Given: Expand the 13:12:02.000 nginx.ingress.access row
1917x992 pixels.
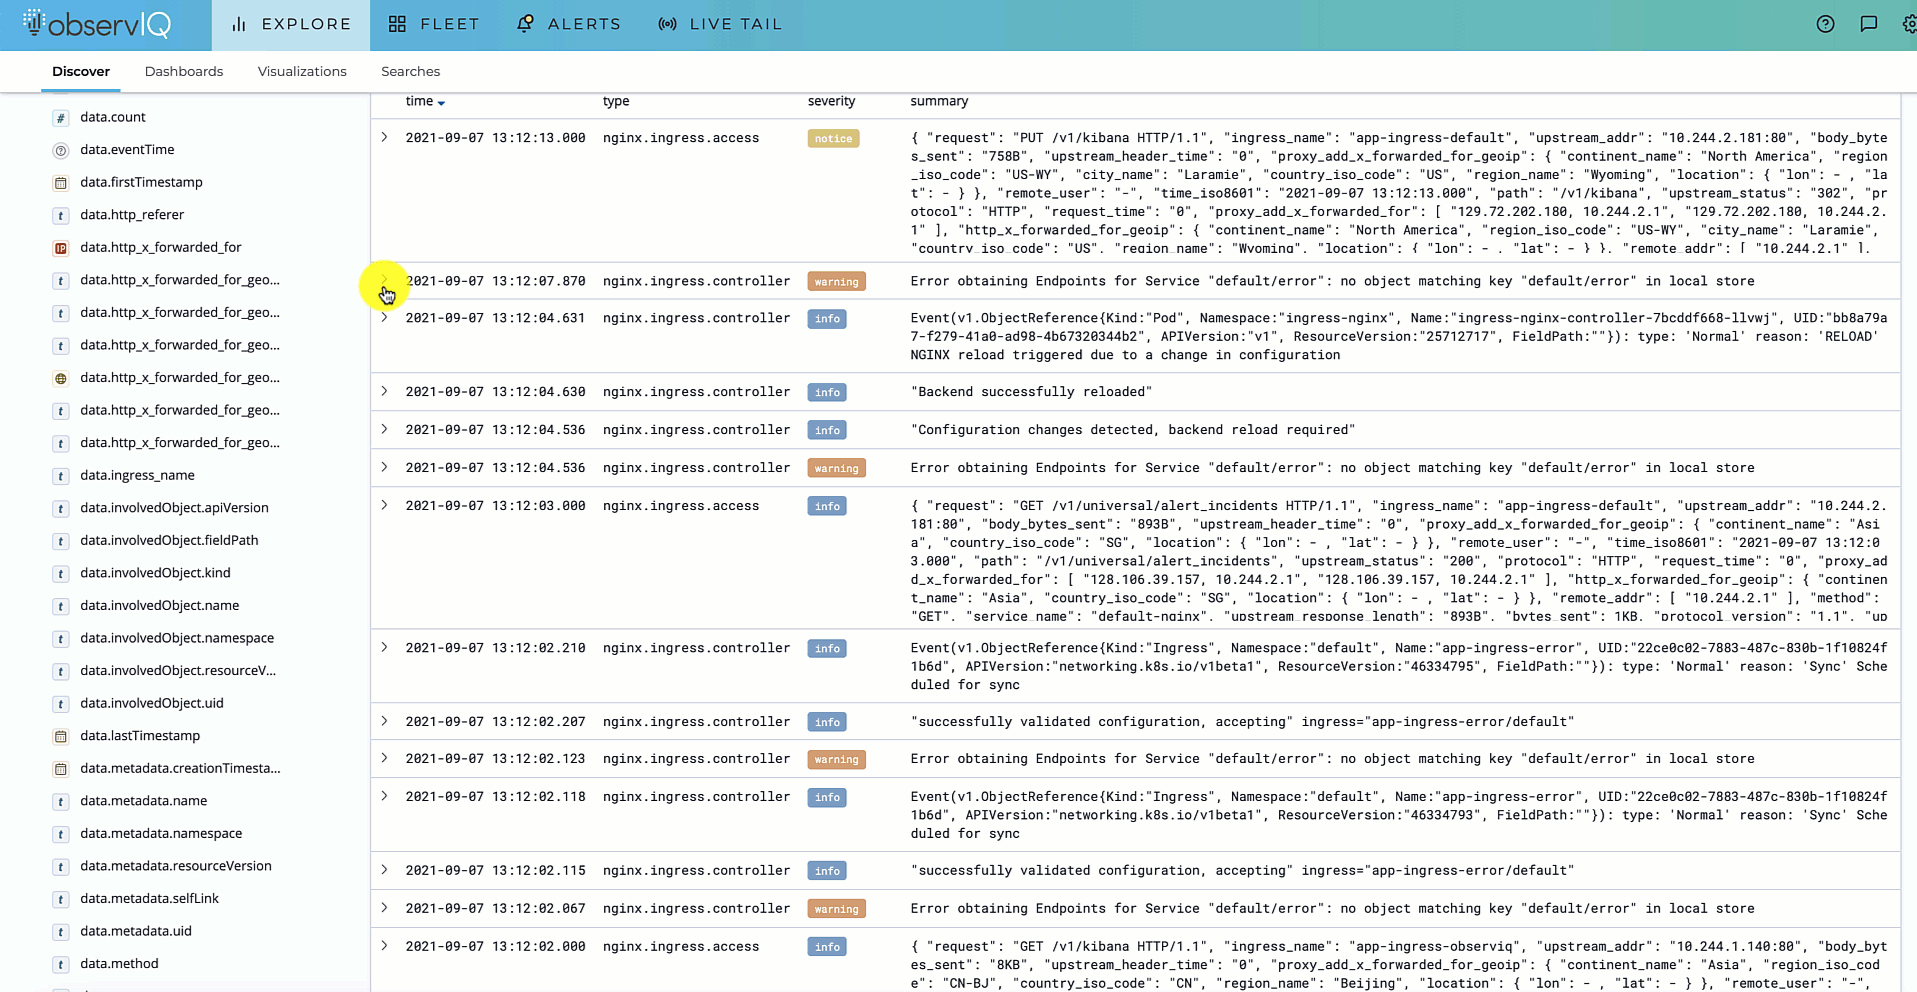Looking at the screenshot, I should click(384, 946).
